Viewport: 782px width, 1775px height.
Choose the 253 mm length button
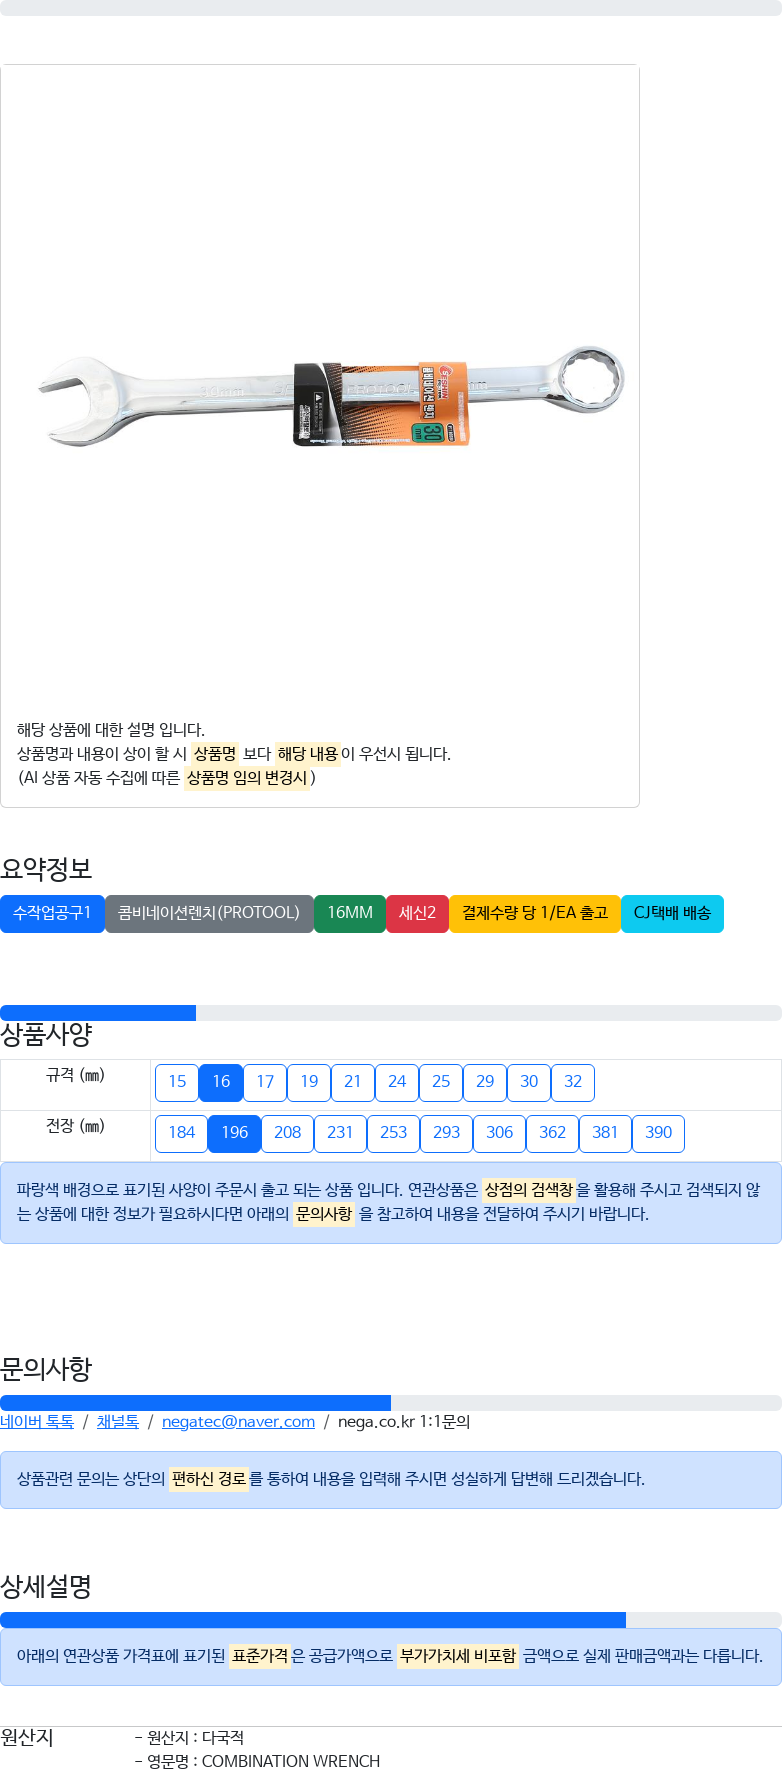[x=394, y=1133]
